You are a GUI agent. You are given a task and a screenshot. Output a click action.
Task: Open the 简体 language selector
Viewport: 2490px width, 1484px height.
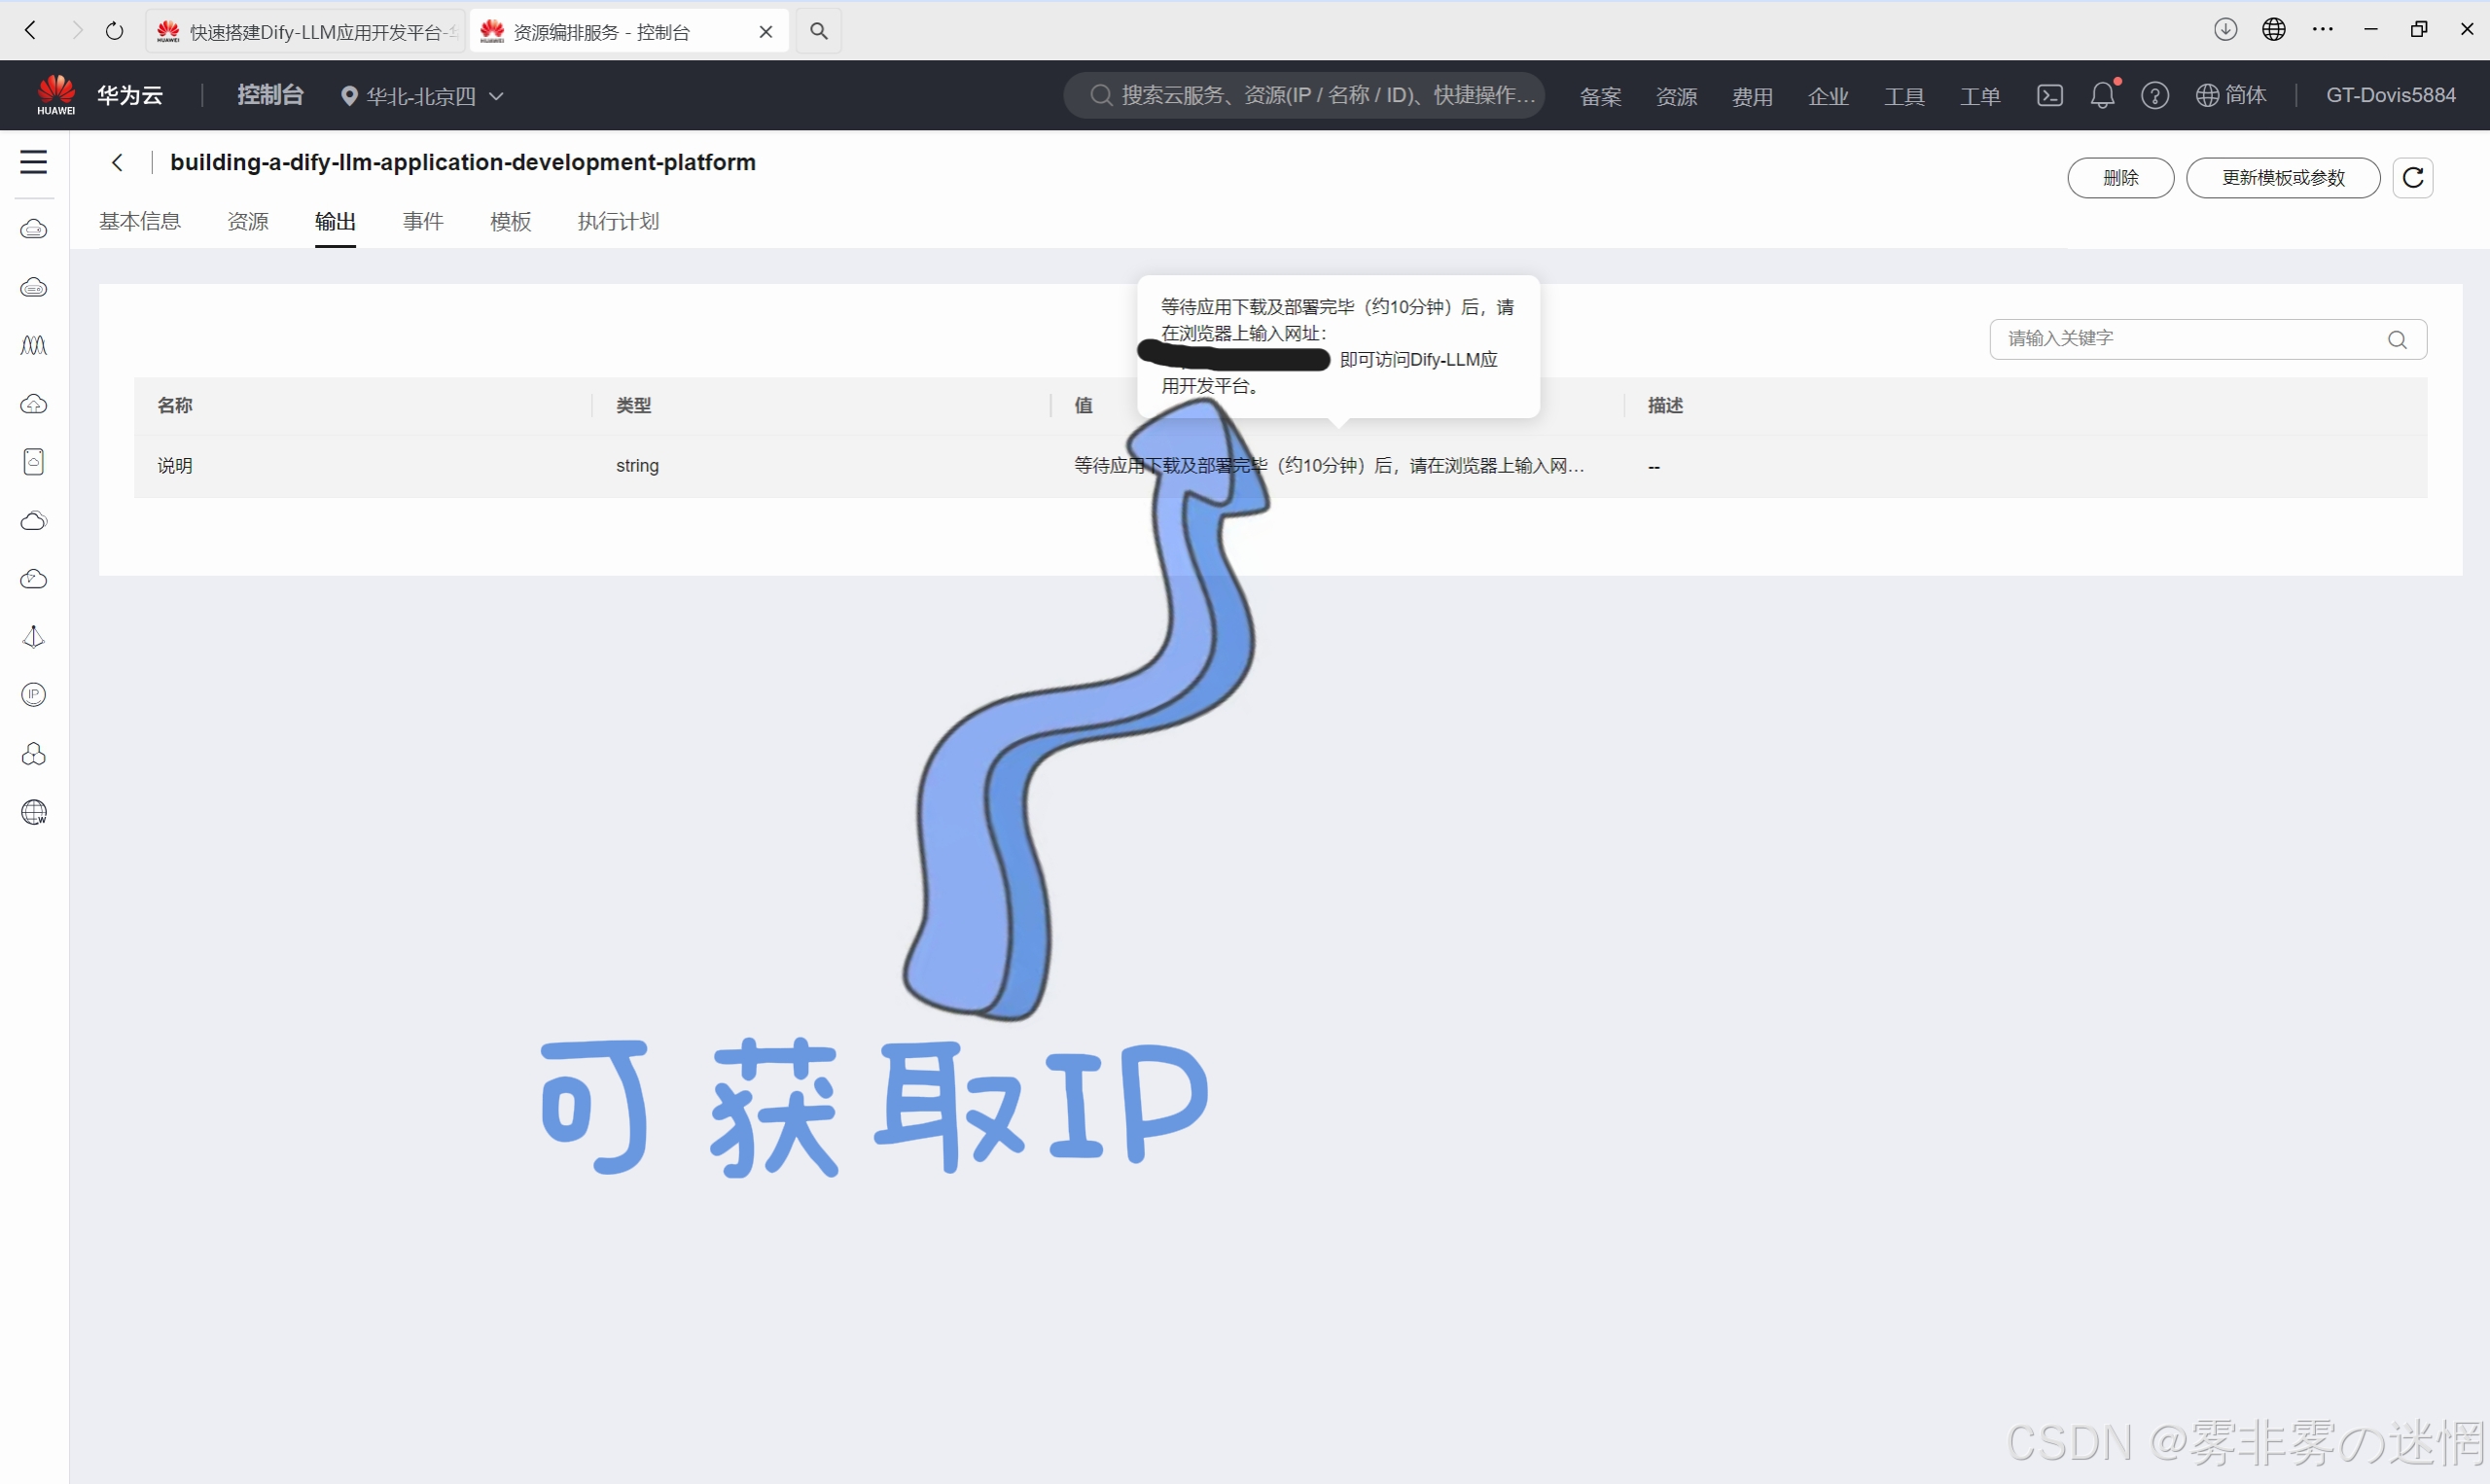pos(2231,95)
